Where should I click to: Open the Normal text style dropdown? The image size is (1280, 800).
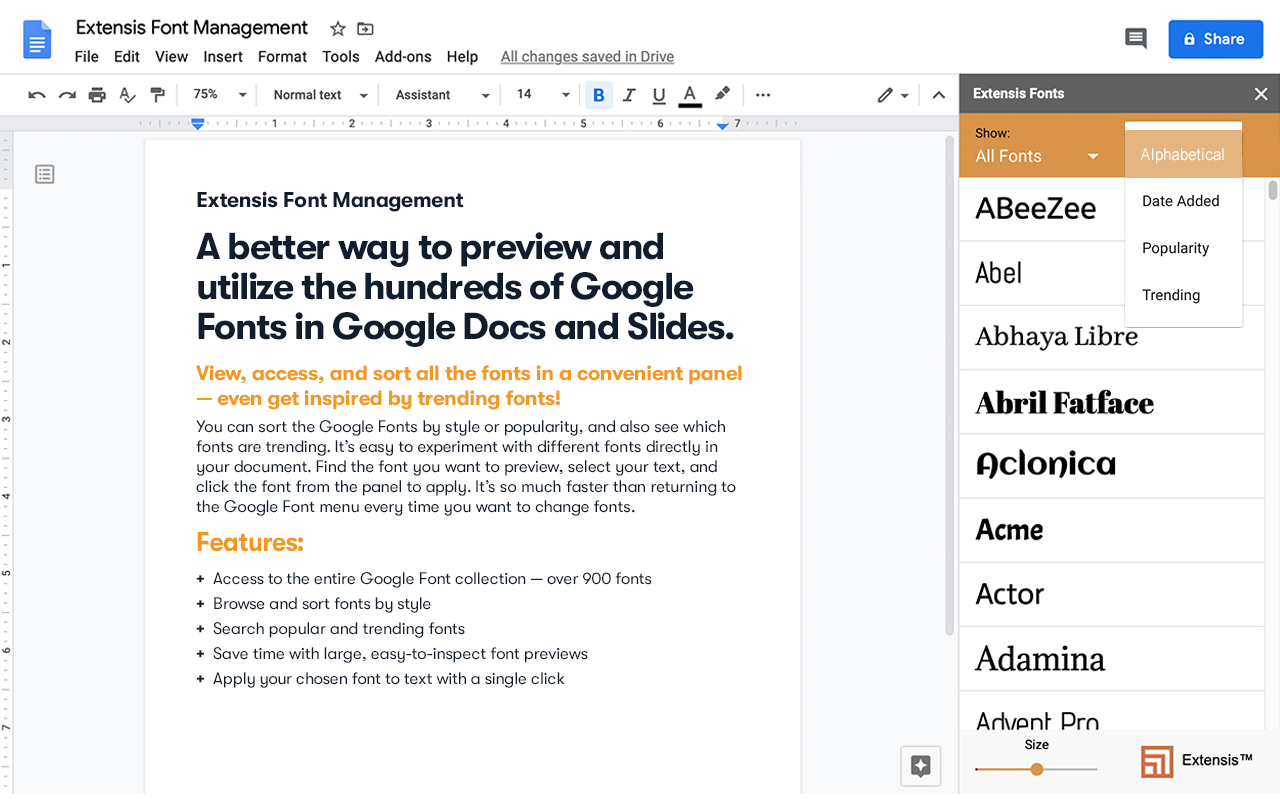pyautogui.click(x=320, y=95)
